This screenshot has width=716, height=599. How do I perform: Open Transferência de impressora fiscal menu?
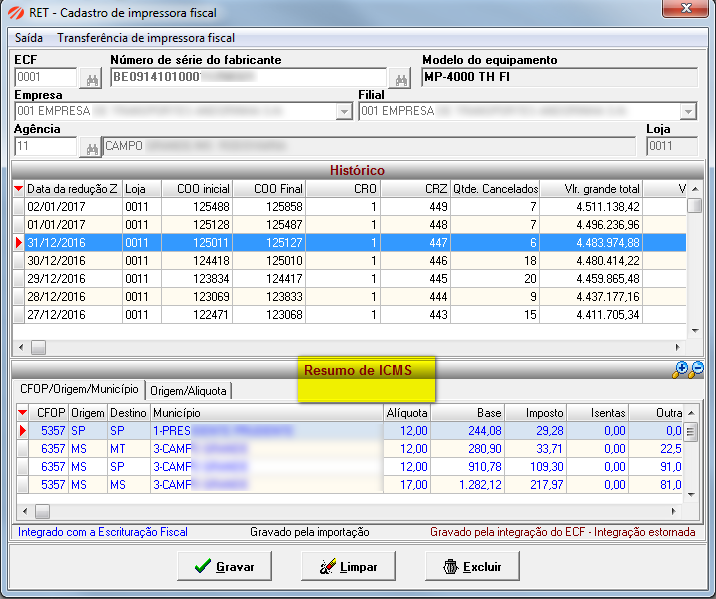click(146, 38)
